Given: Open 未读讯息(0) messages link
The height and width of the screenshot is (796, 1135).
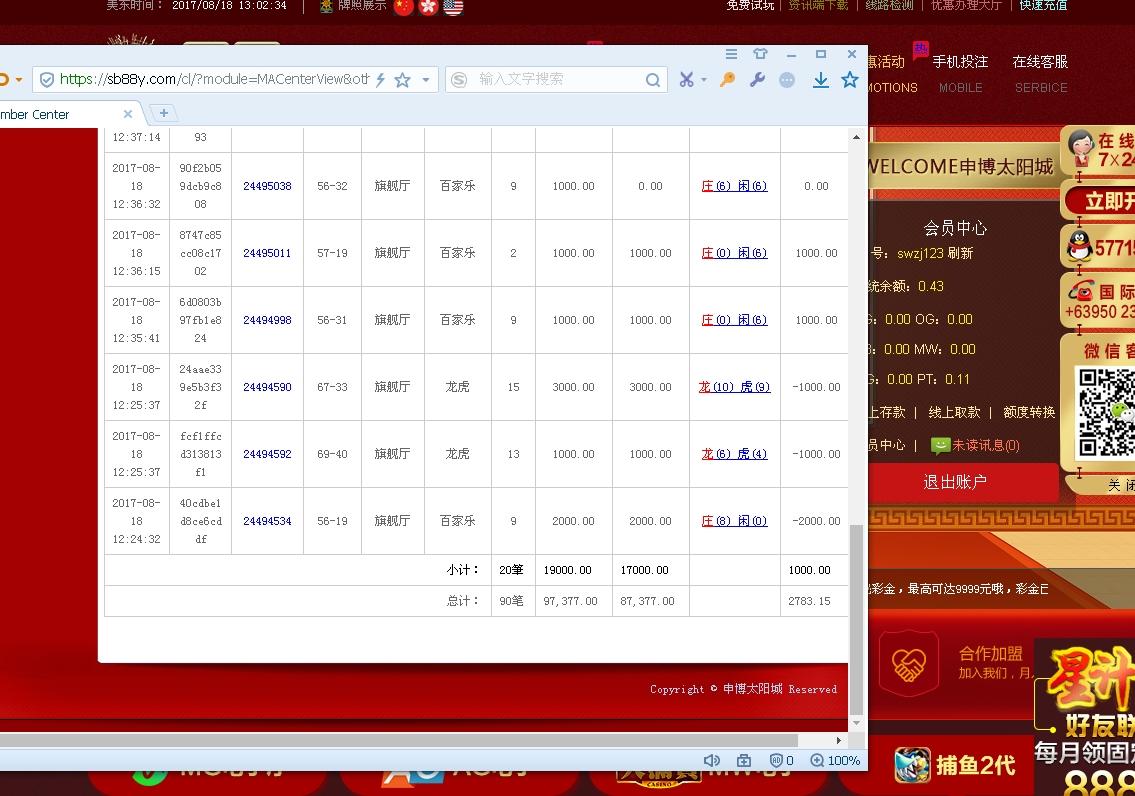Looking at the screenshot, I should click(975, 446).
